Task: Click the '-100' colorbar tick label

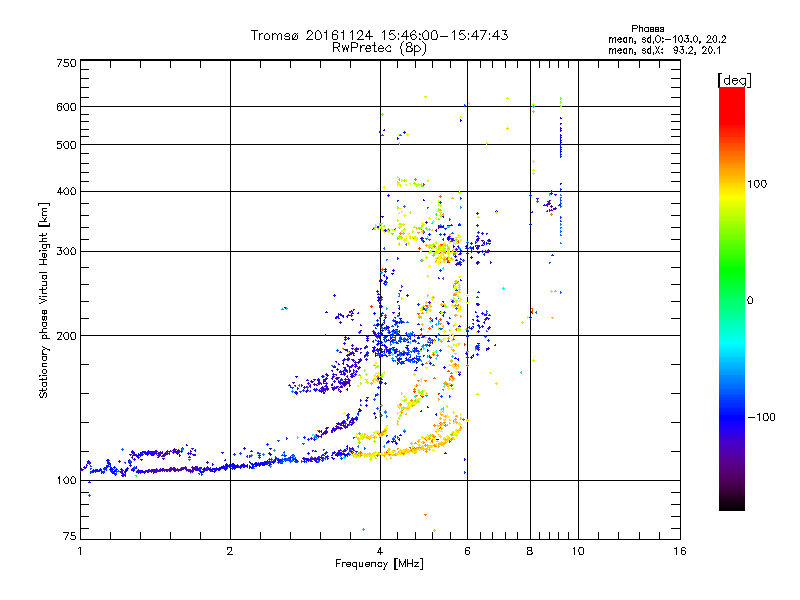Action: (x=761, y=417)
